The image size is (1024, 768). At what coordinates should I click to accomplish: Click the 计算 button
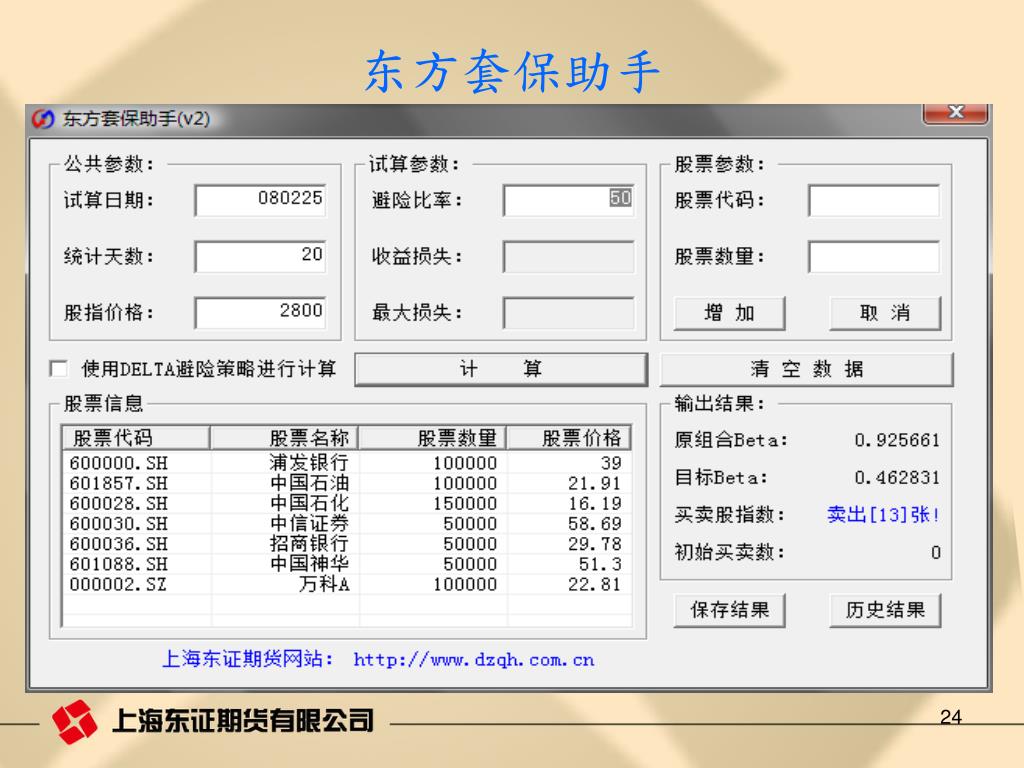point(501,370)
